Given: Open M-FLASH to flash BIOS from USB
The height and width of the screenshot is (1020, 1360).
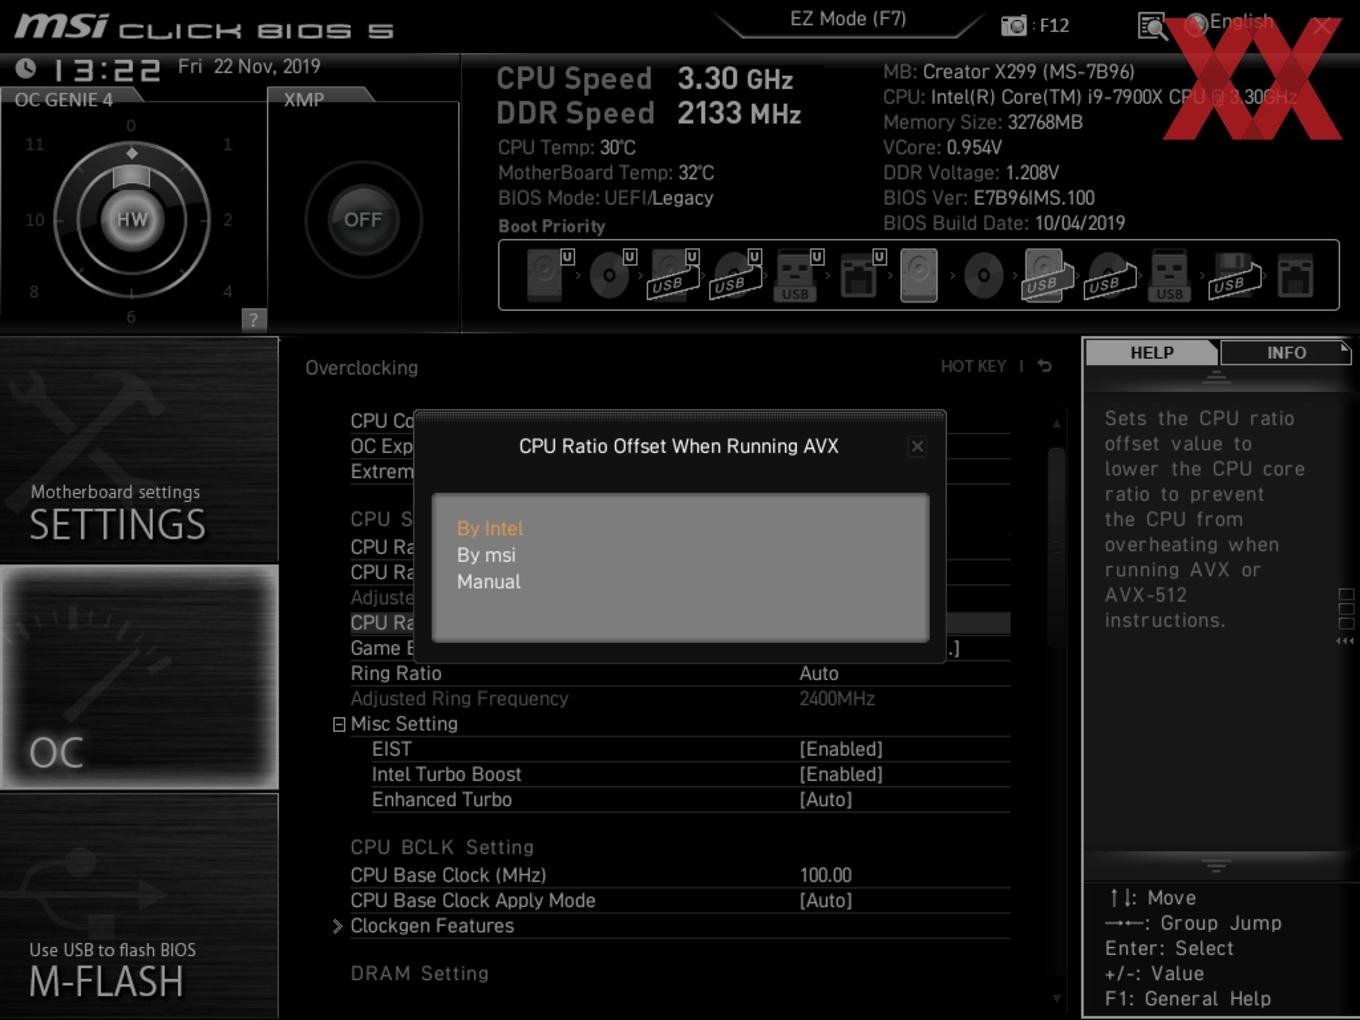Looking at the screenshot, I should coord(139,906).
